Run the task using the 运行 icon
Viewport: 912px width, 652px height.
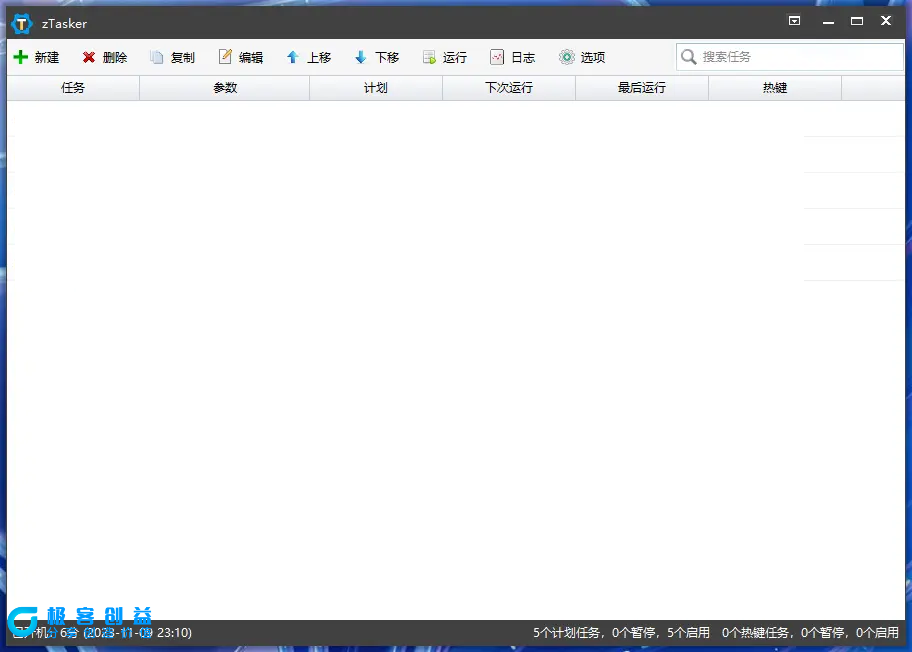click(428, 57)
